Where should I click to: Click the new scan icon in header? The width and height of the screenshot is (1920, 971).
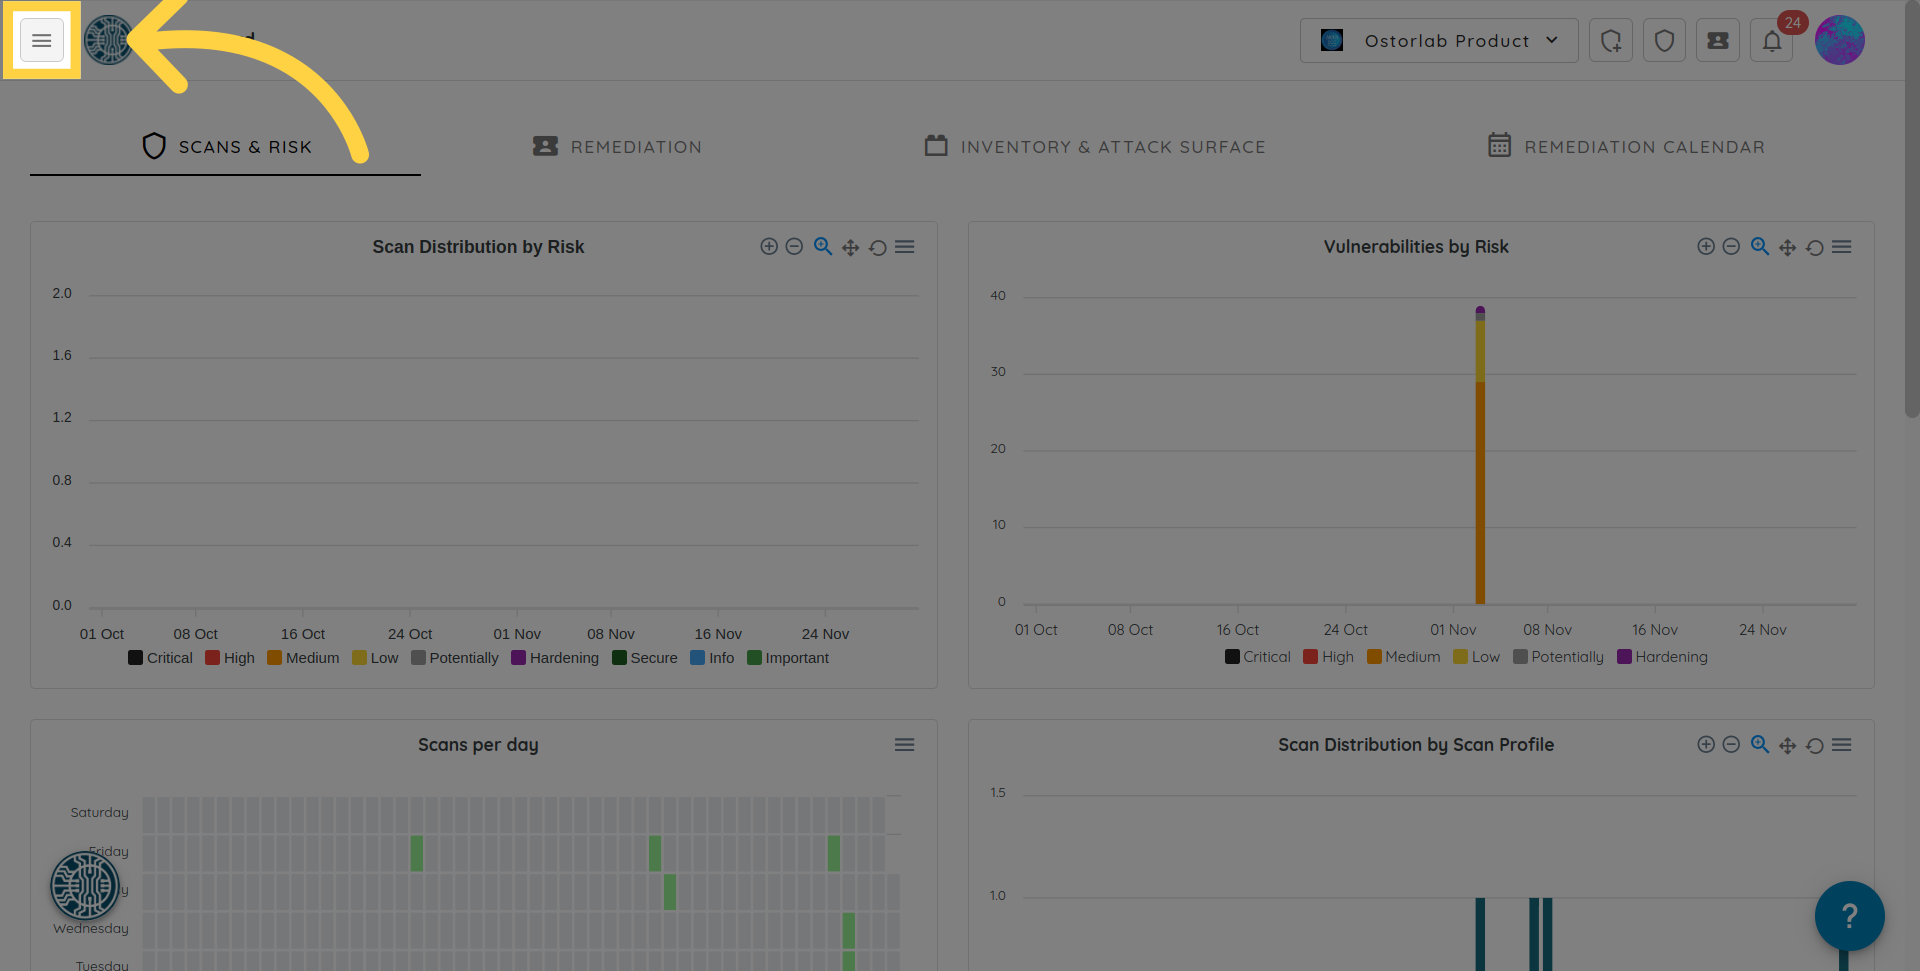coord(1610,41)
